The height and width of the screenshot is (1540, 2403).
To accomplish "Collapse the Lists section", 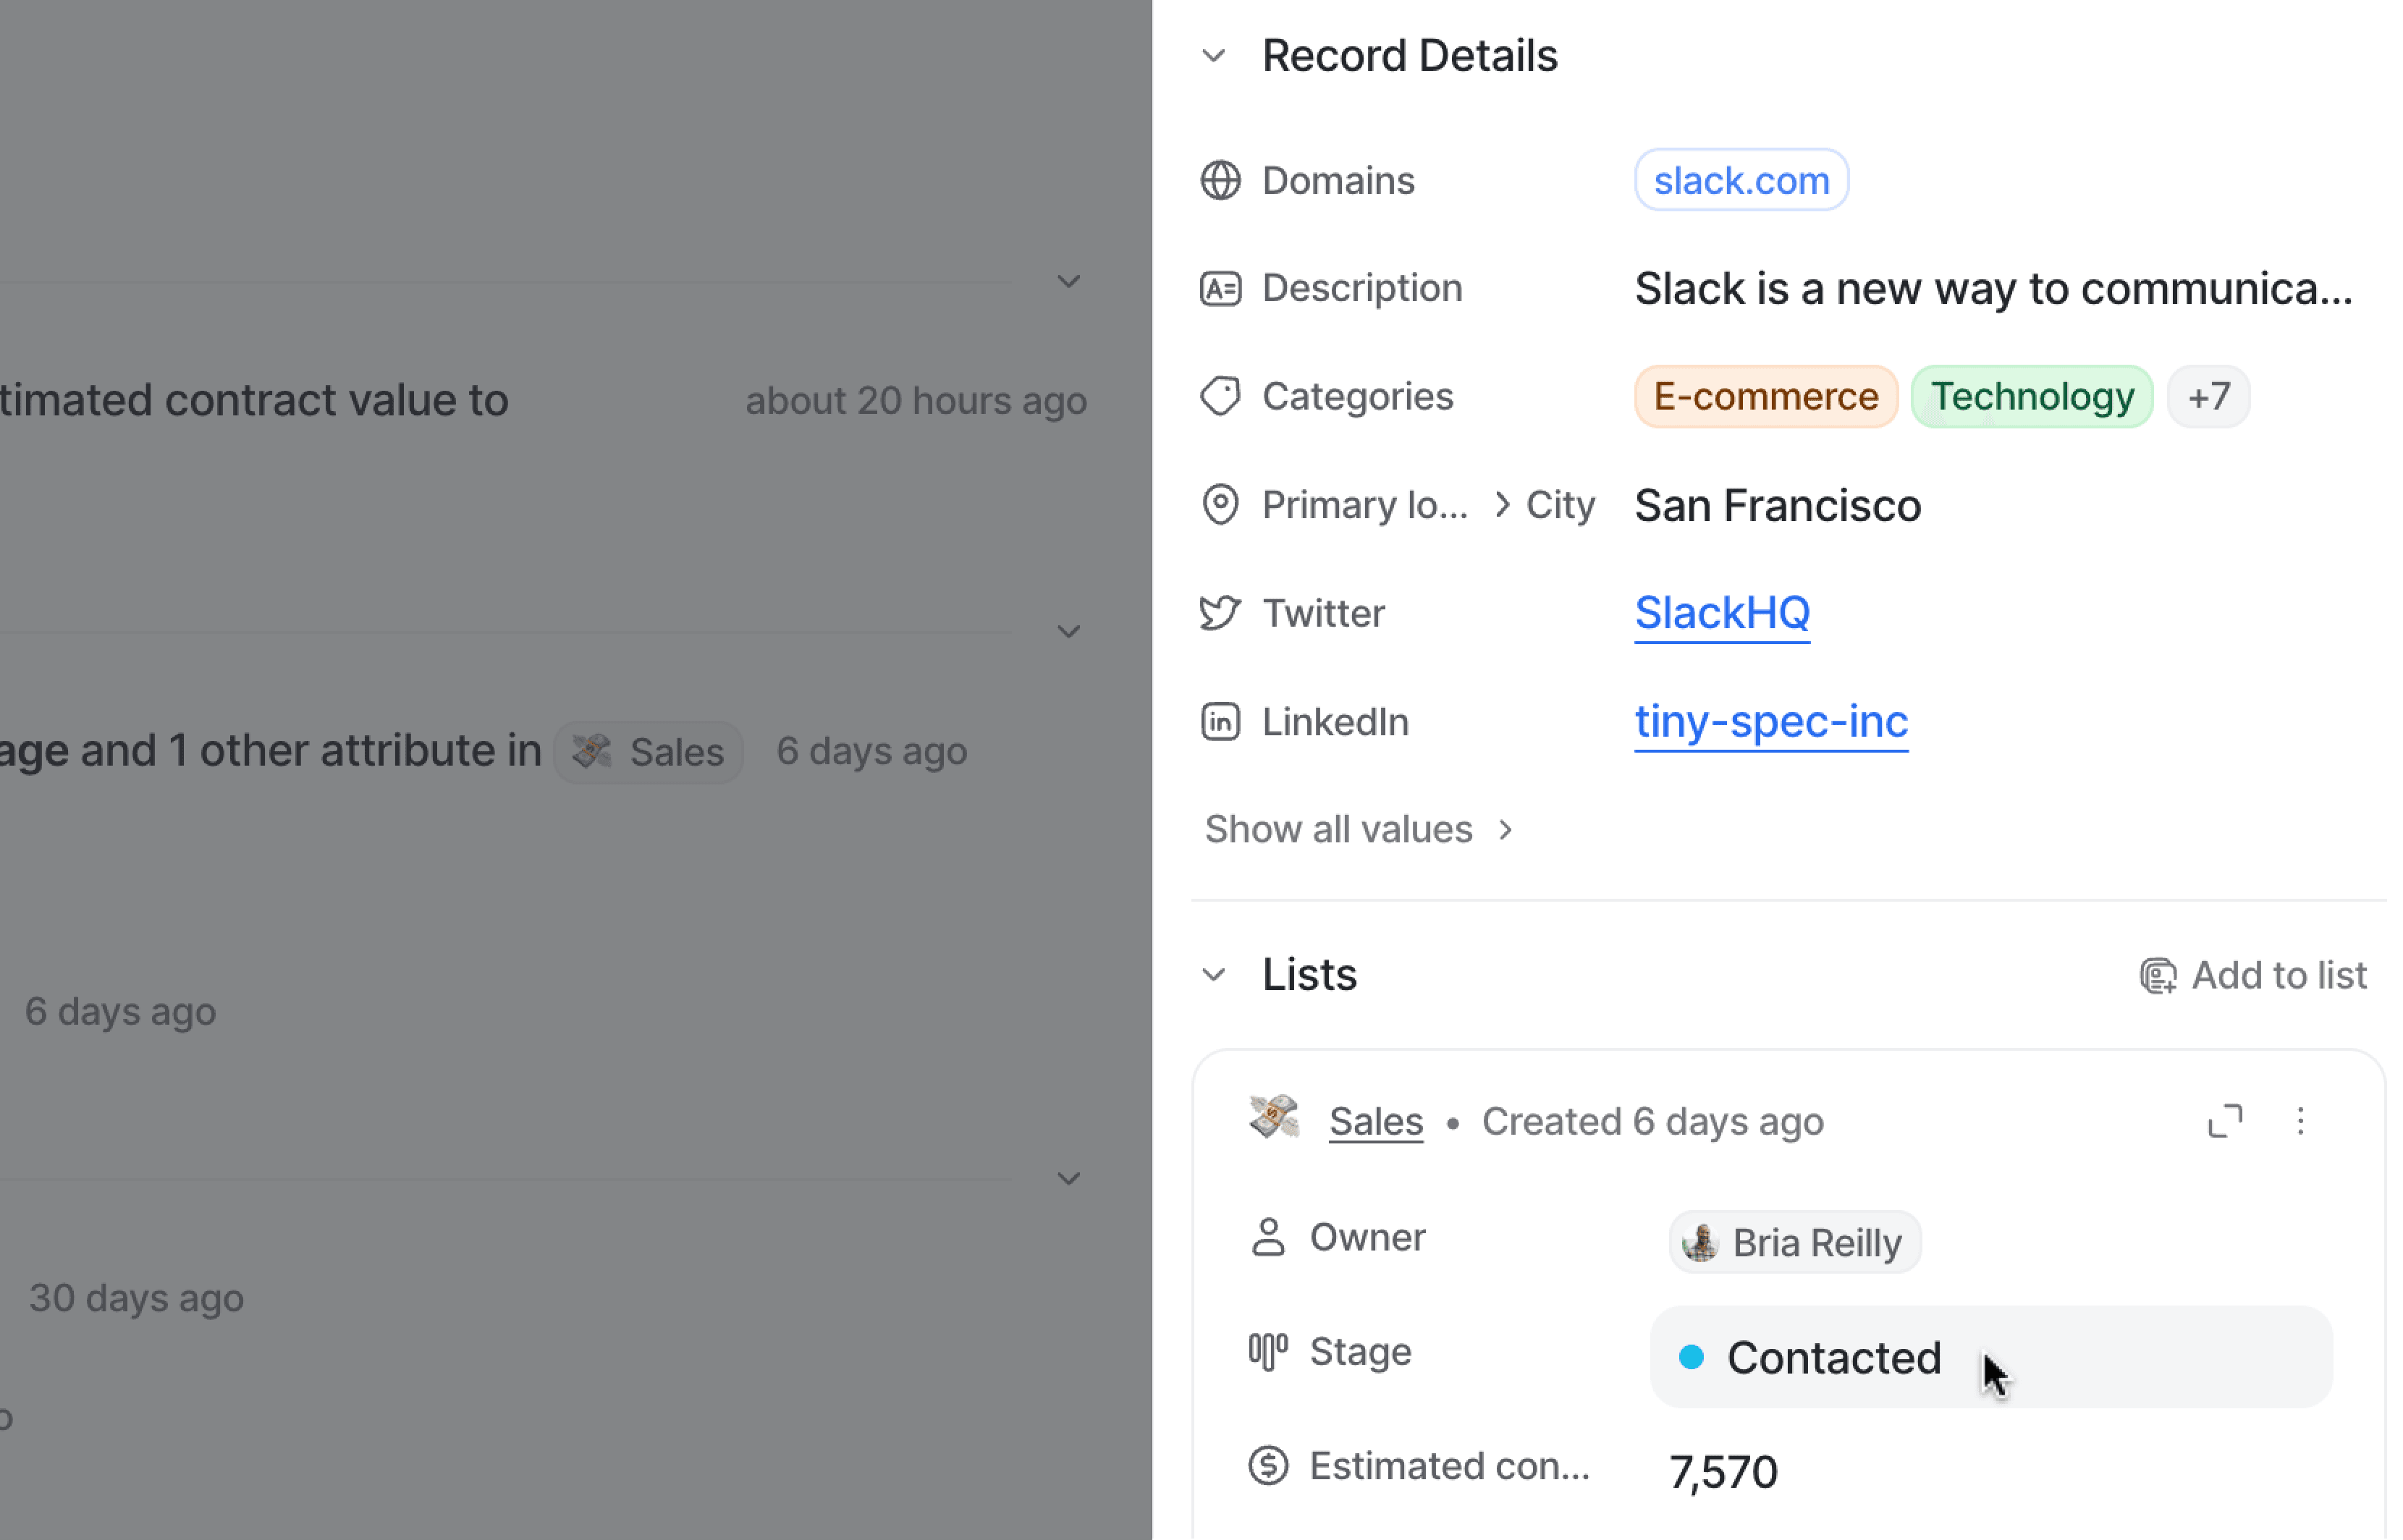I will pyautogui.click(x=1214, y=975).
